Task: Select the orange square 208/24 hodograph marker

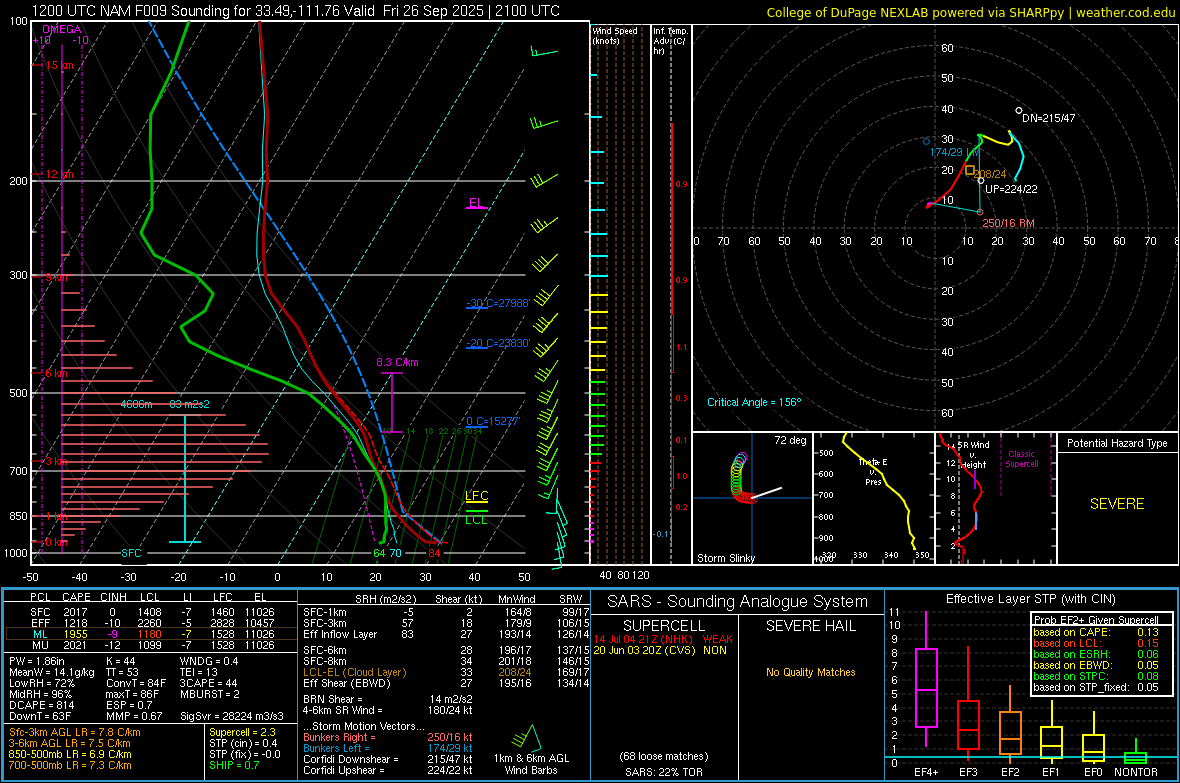Action: (x=970, y=171)
